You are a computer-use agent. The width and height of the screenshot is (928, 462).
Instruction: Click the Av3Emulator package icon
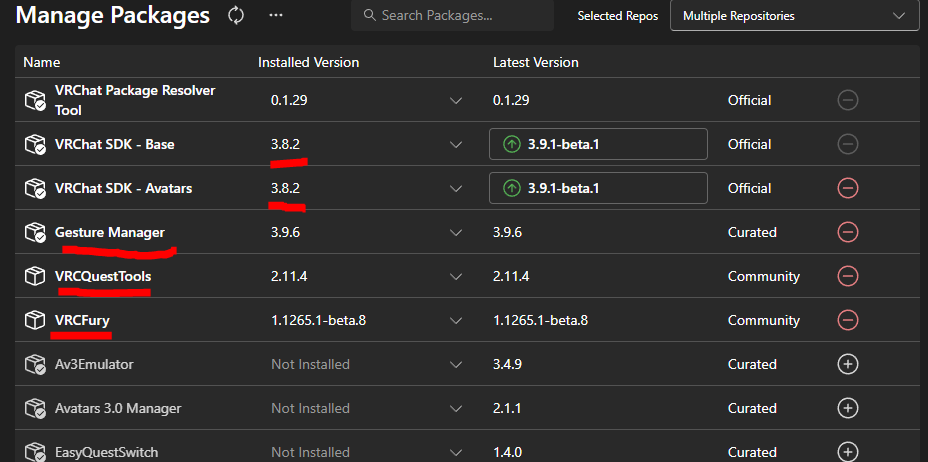[x=35, y=364]
